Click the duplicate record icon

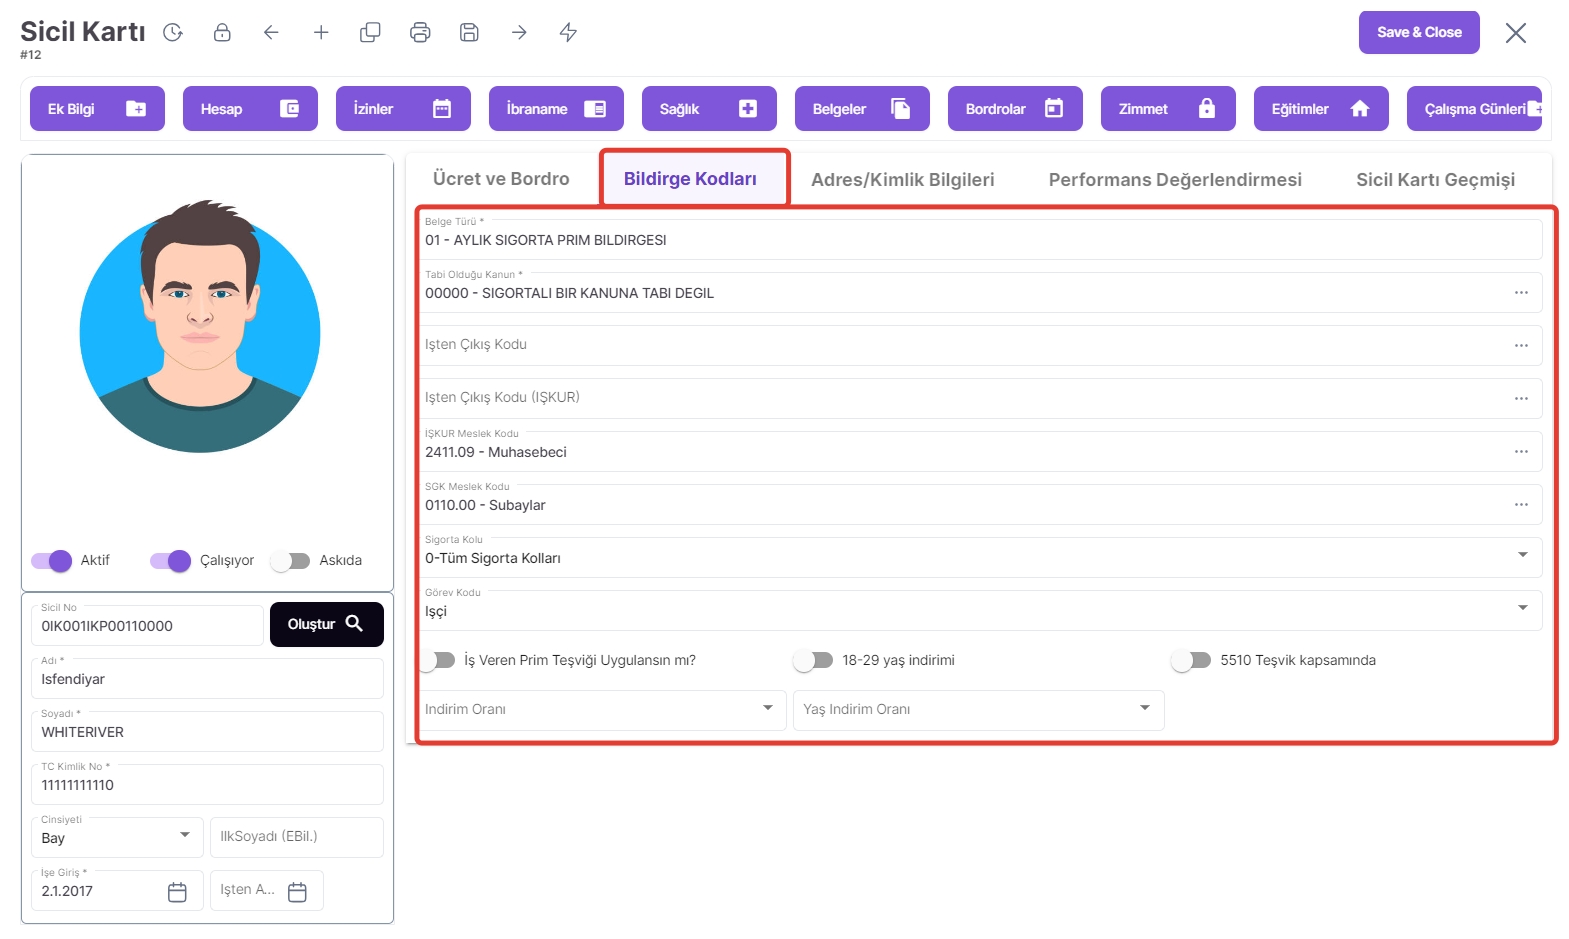[x=370, y=33]
